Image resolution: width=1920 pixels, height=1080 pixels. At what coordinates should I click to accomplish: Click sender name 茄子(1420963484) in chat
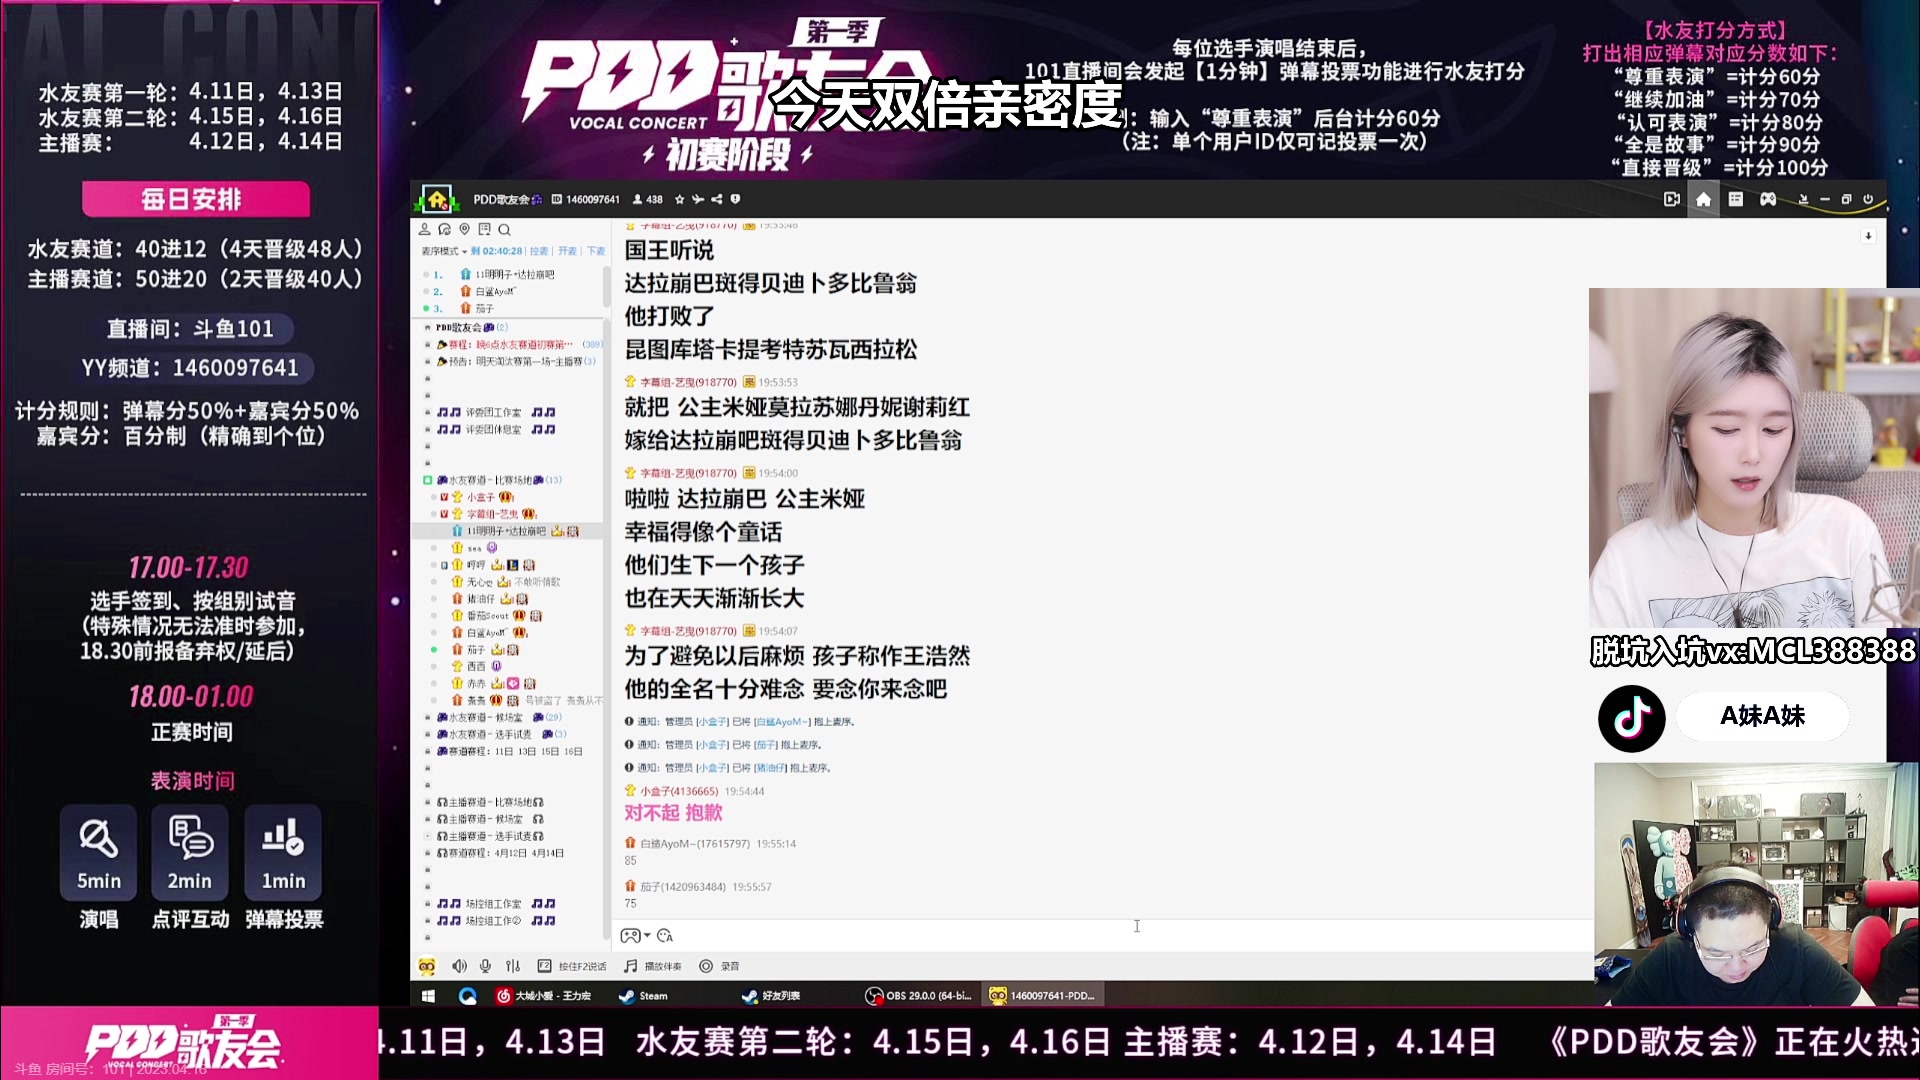click(683, 887)
